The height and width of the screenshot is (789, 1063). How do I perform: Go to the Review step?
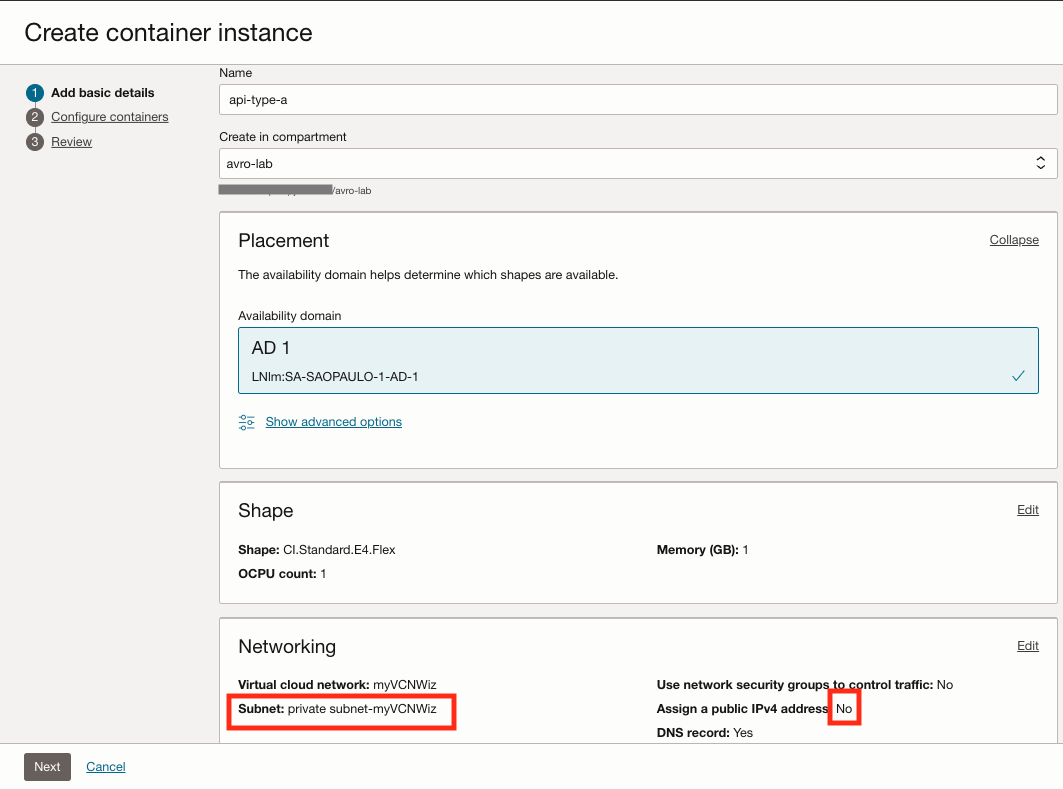(x=71, y=142)
